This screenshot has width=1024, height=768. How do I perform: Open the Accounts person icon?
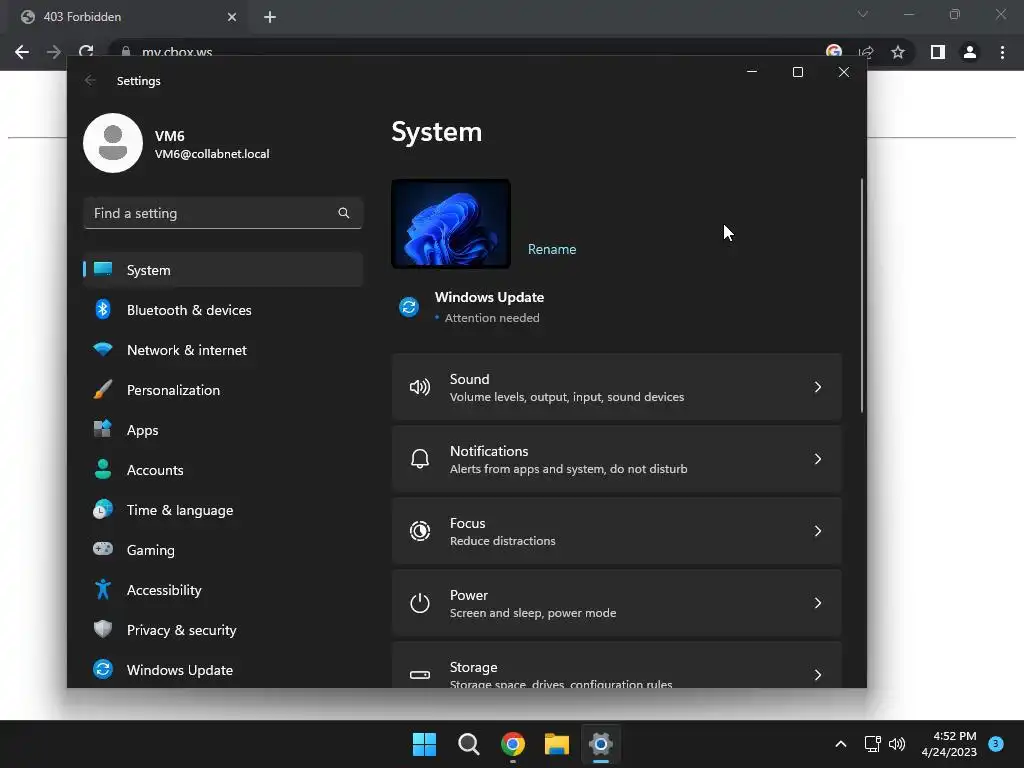103,469
